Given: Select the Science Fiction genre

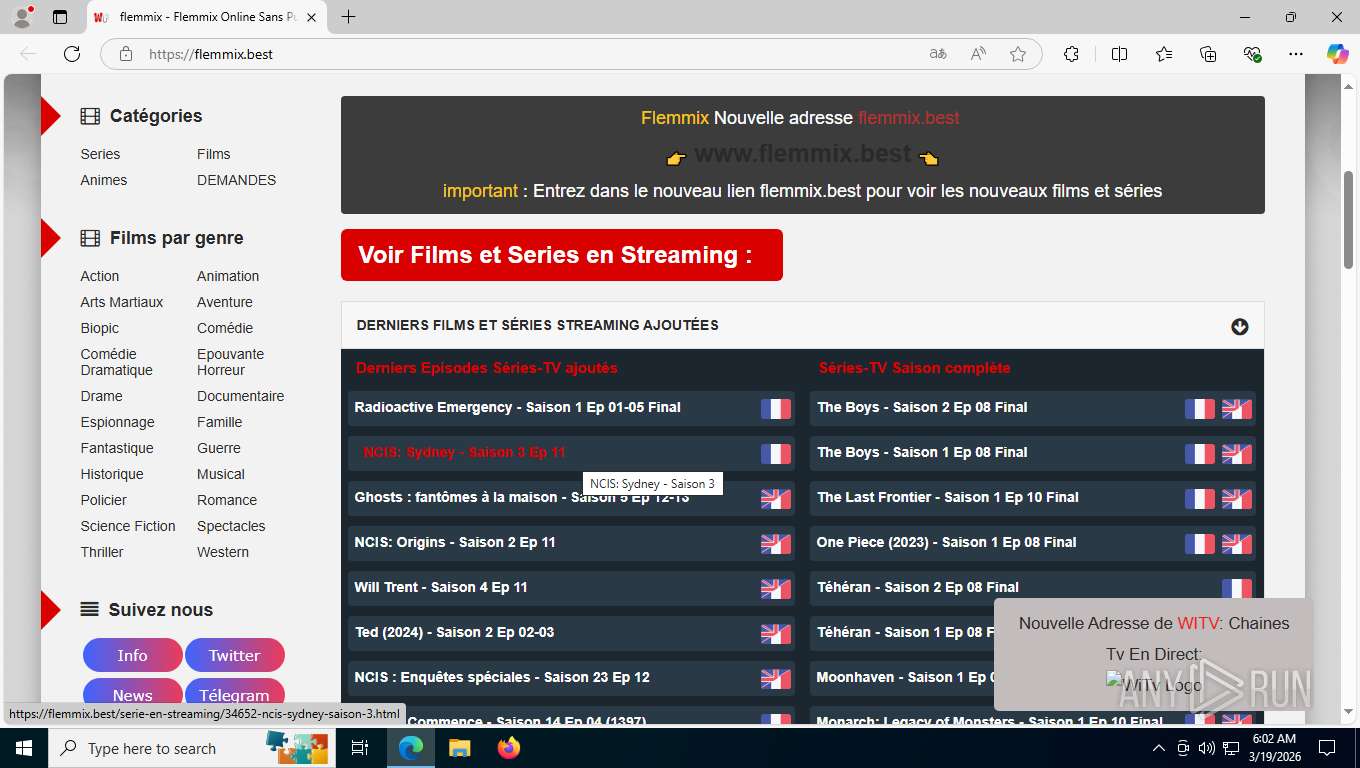Looking at the screenshot, I should 128,526.
